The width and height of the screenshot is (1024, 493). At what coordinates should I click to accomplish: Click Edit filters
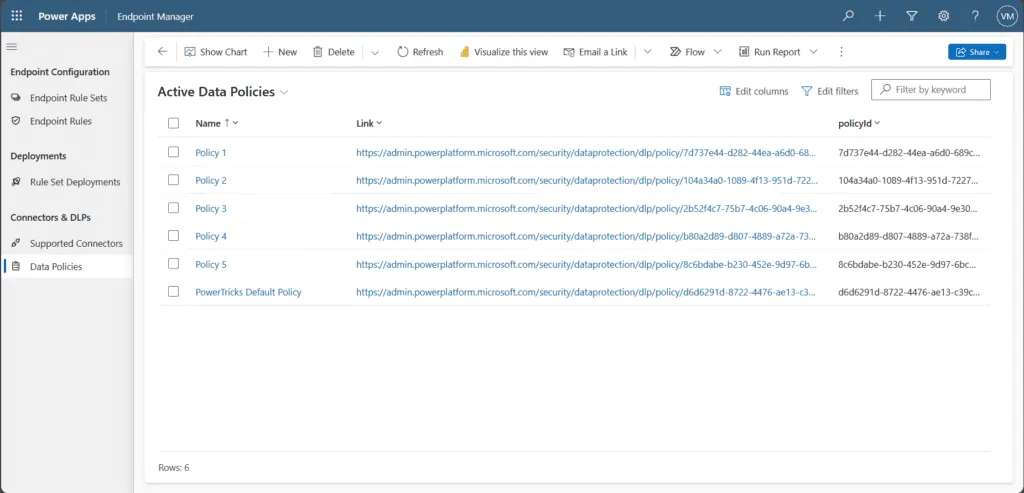coord(829,91)
